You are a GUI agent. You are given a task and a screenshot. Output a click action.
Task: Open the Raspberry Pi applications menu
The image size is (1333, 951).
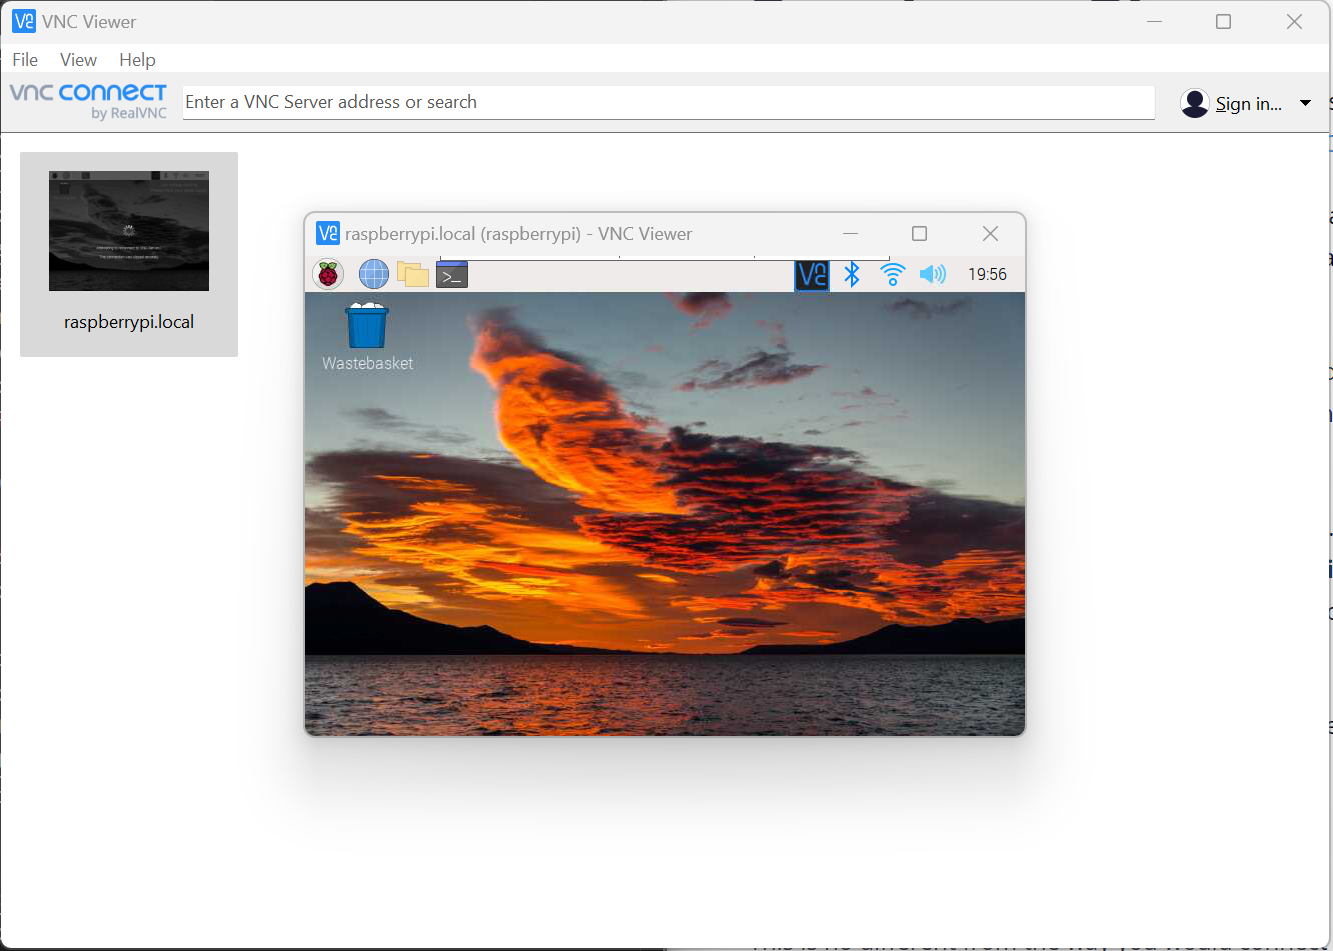[x=328, y=273]
